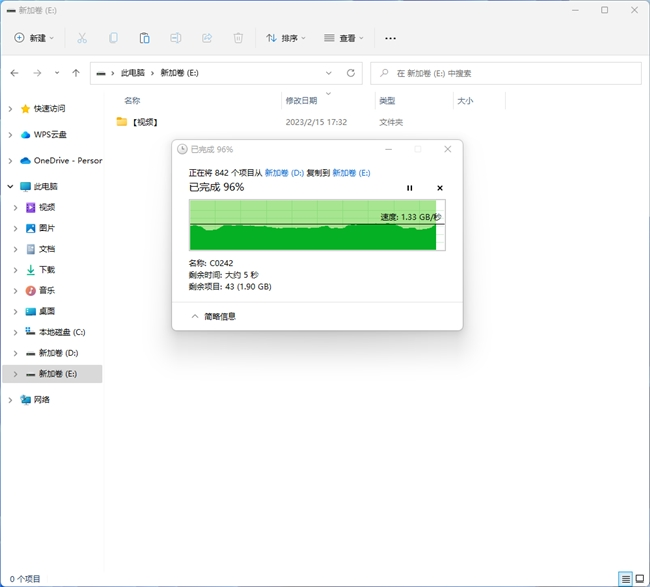Screen dimensions: 650x587
Task: Click the 新建 new item button
Action: [34, 38]
